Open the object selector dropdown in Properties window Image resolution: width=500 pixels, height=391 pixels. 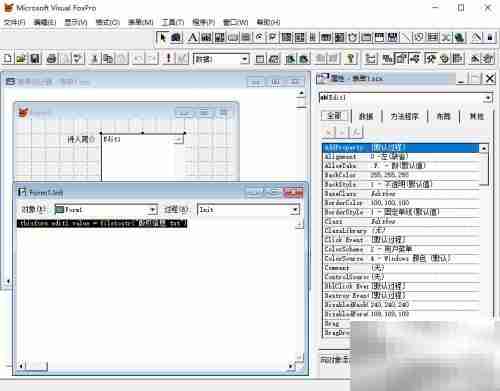click(x=488, y=98)
